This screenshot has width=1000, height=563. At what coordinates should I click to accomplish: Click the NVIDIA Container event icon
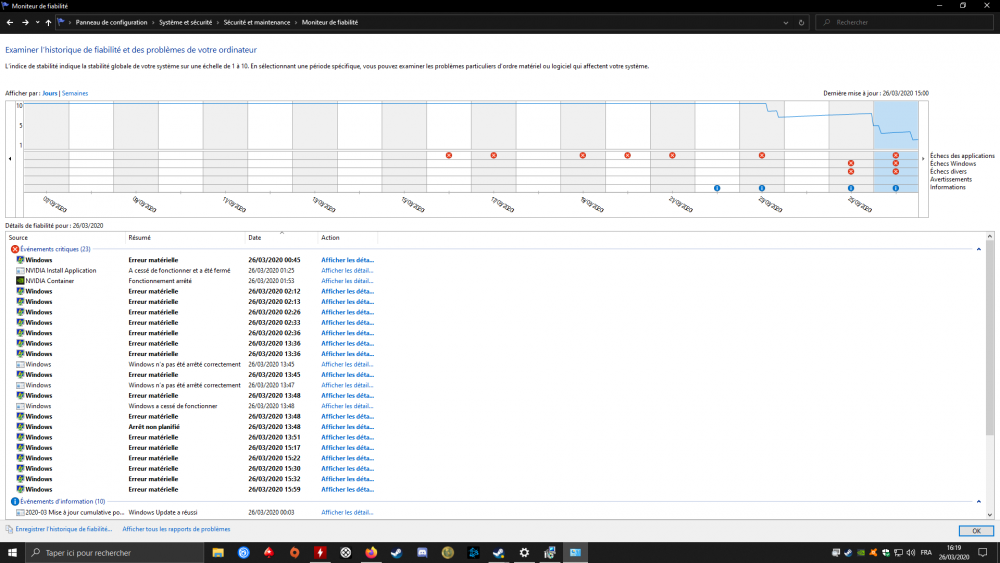pyautogui.click(x=20, y=281)
